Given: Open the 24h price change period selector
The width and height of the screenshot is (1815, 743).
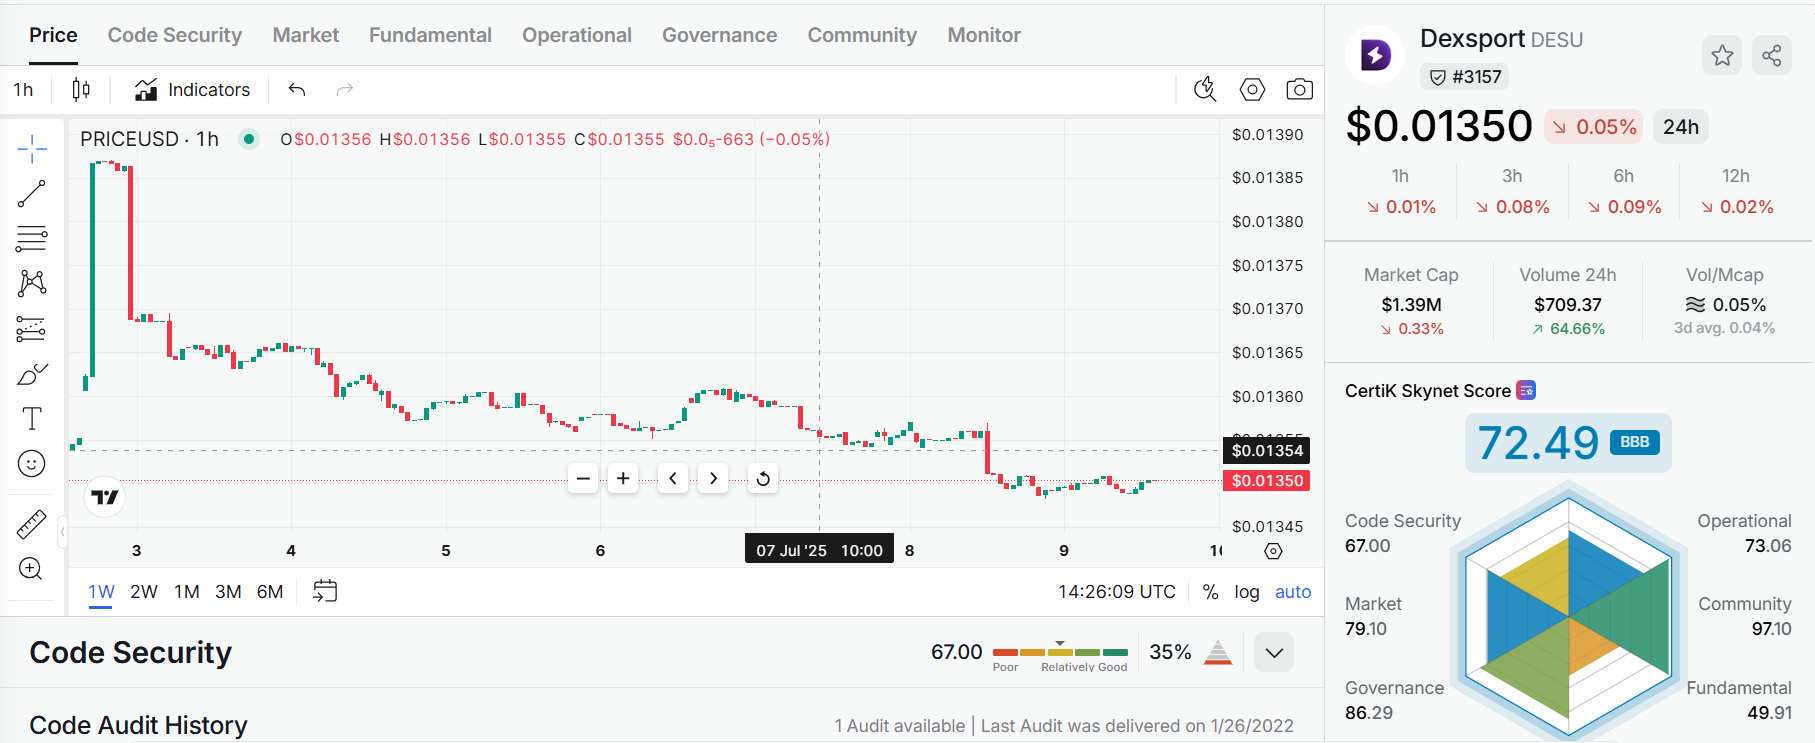Looking at the screenshot, I should (x=1680, y=127).
